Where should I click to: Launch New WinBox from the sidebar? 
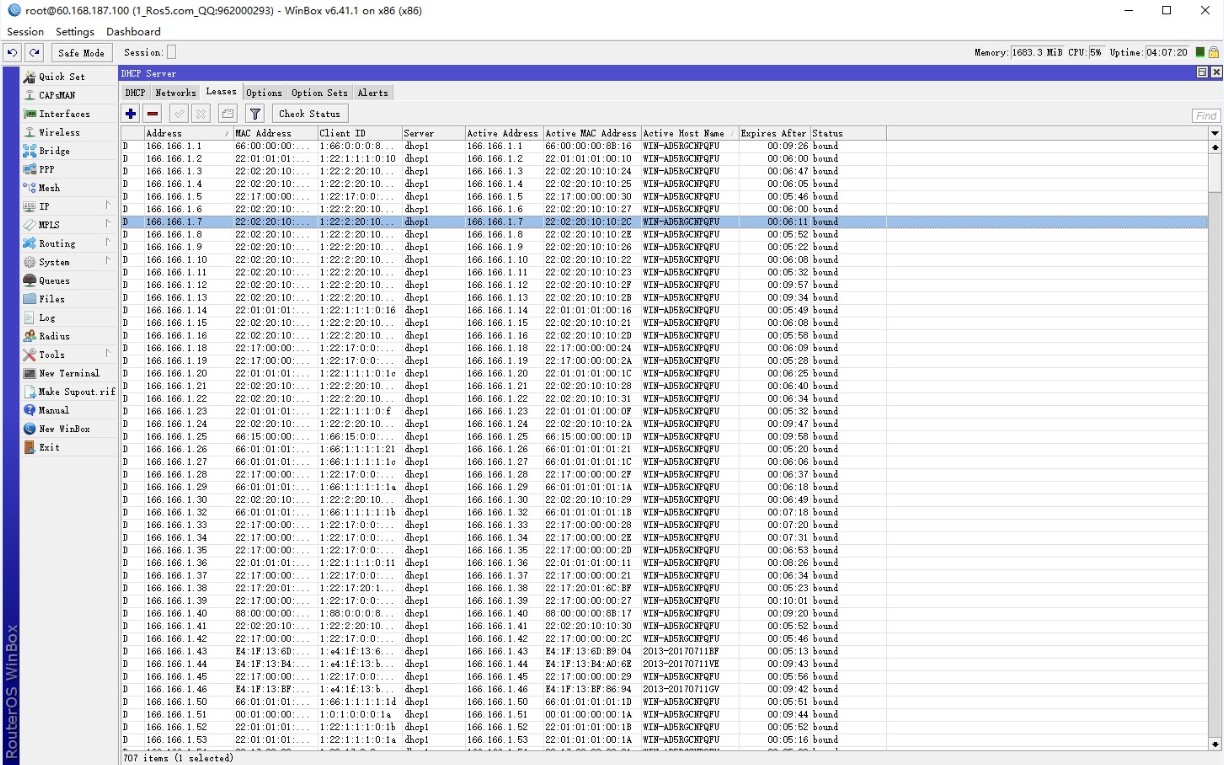pyautogui.click(x=64, y=428)
